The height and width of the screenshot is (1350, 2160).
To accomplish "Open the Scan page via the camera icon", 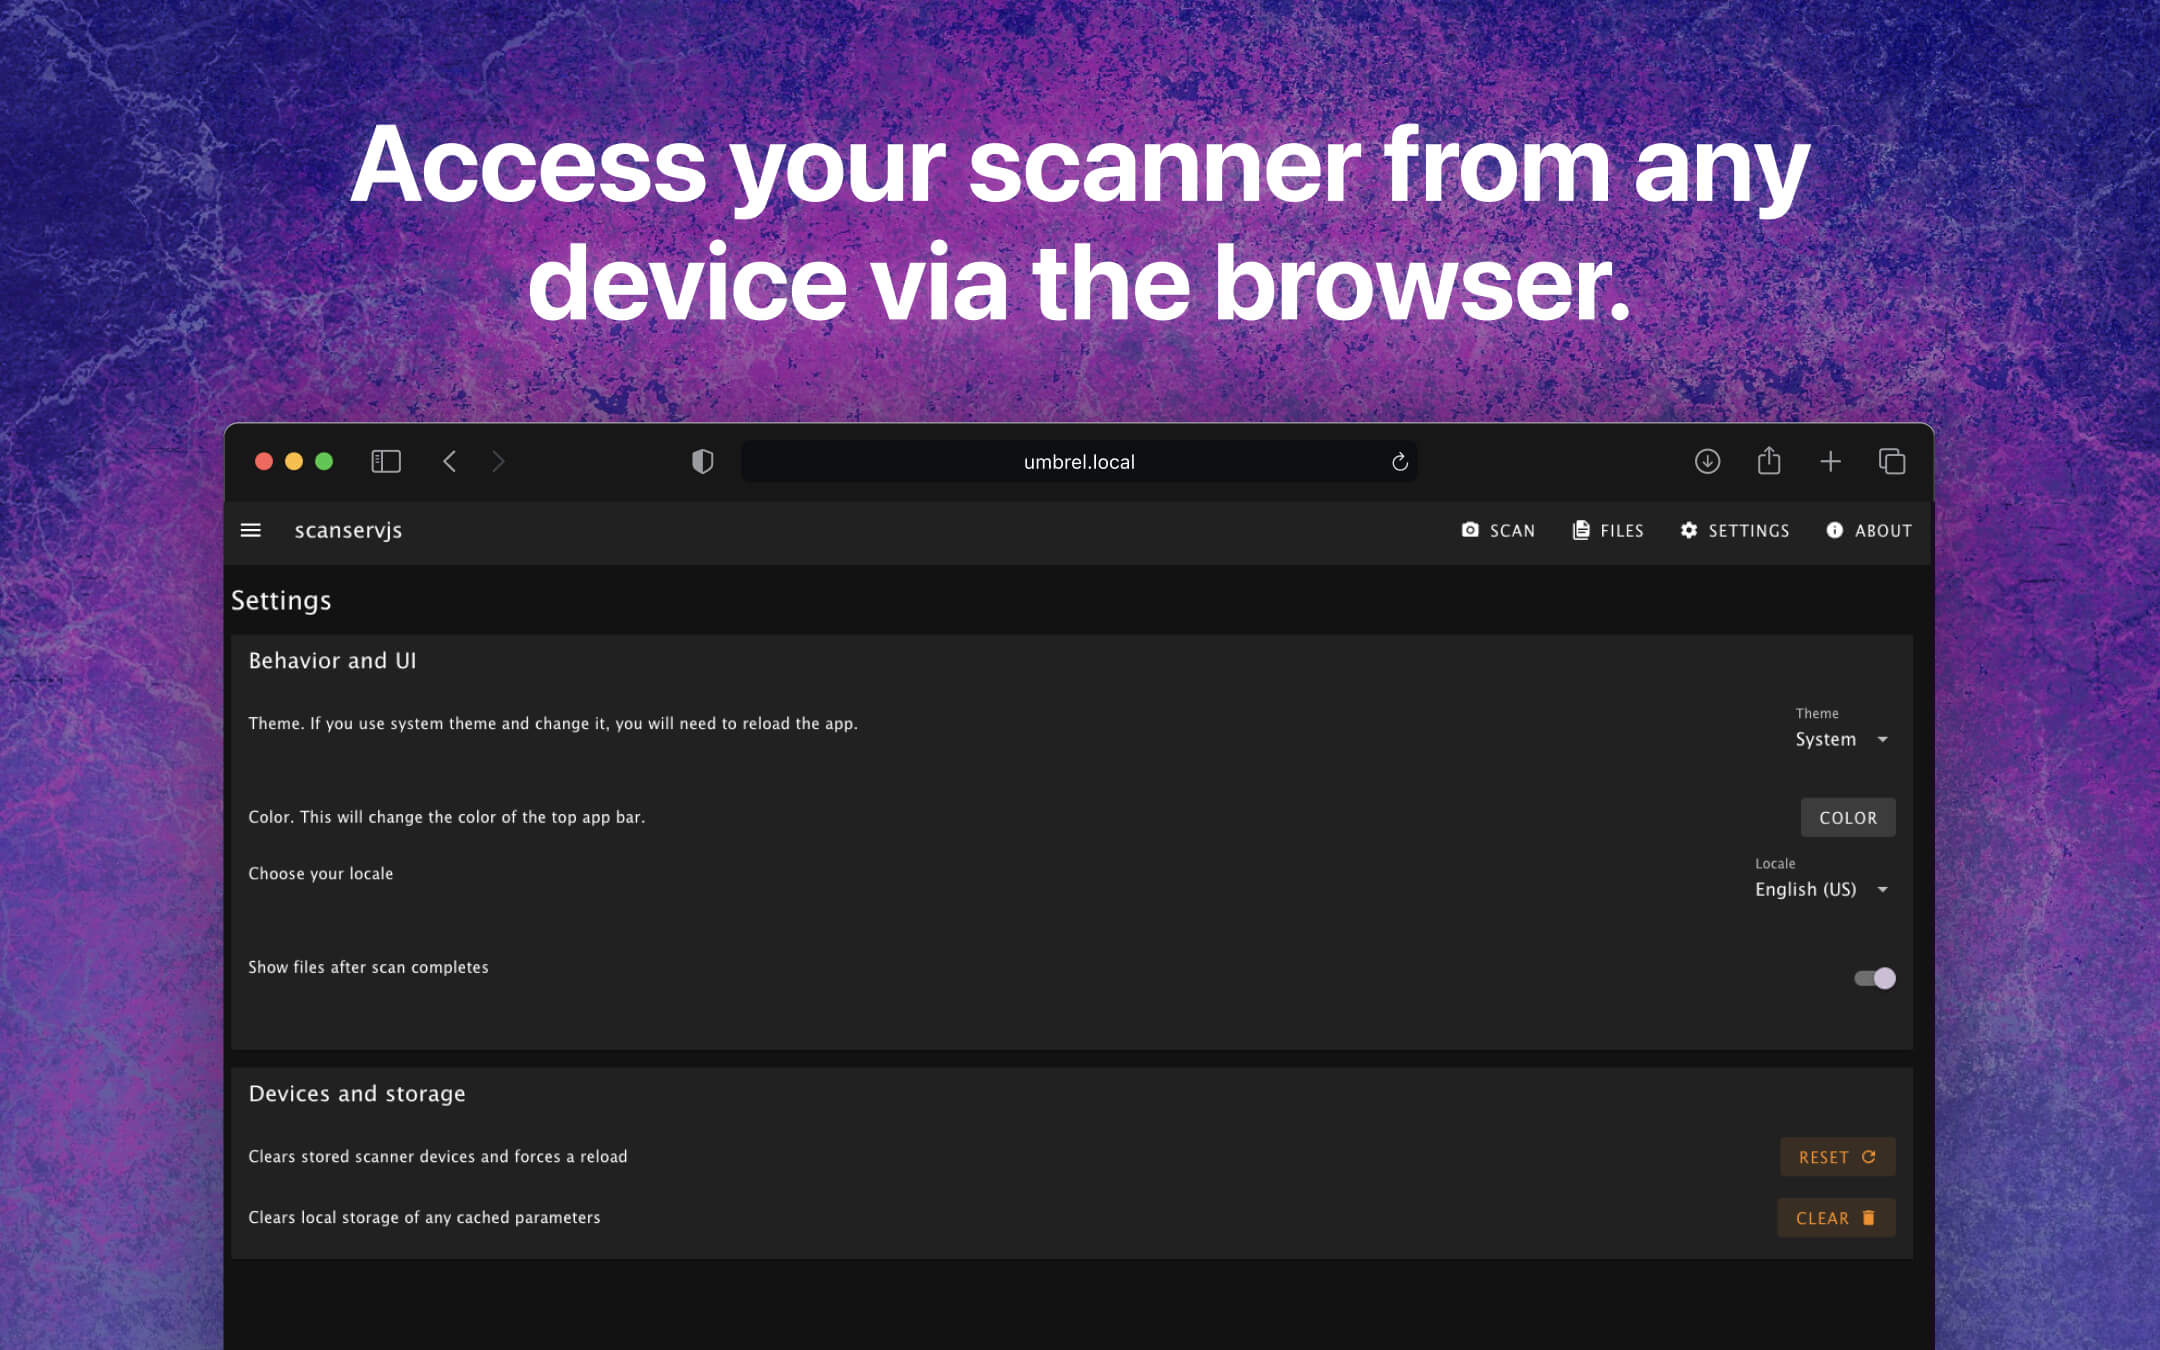I will (x=1469, y=531).
